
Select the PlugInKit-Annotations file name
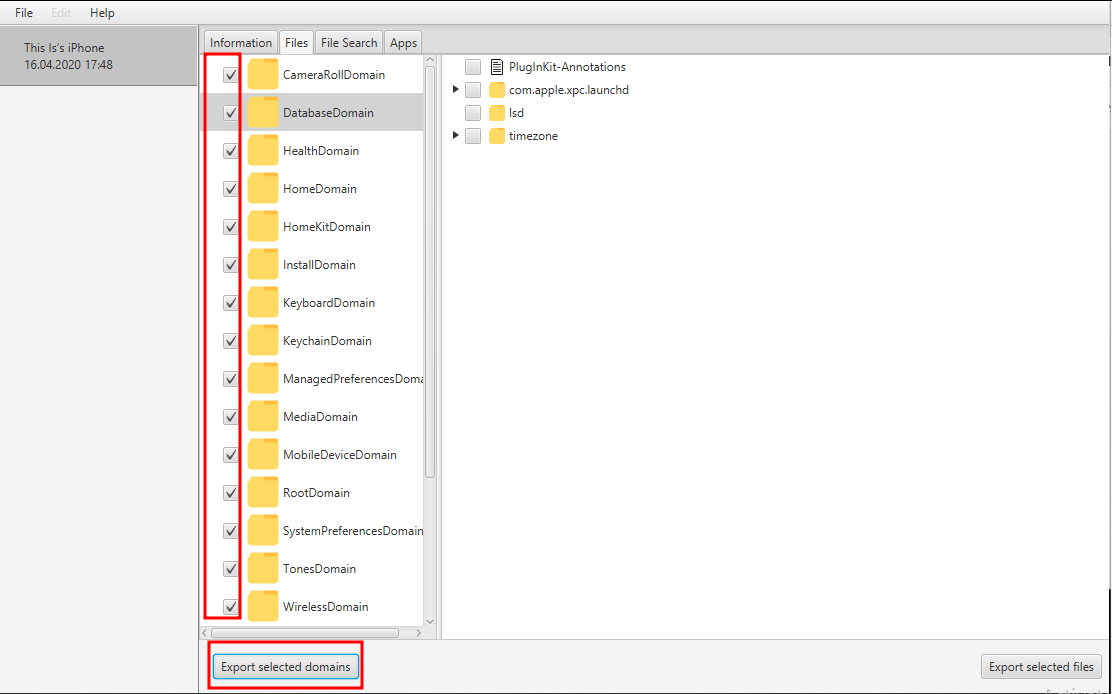pos(567,67)
